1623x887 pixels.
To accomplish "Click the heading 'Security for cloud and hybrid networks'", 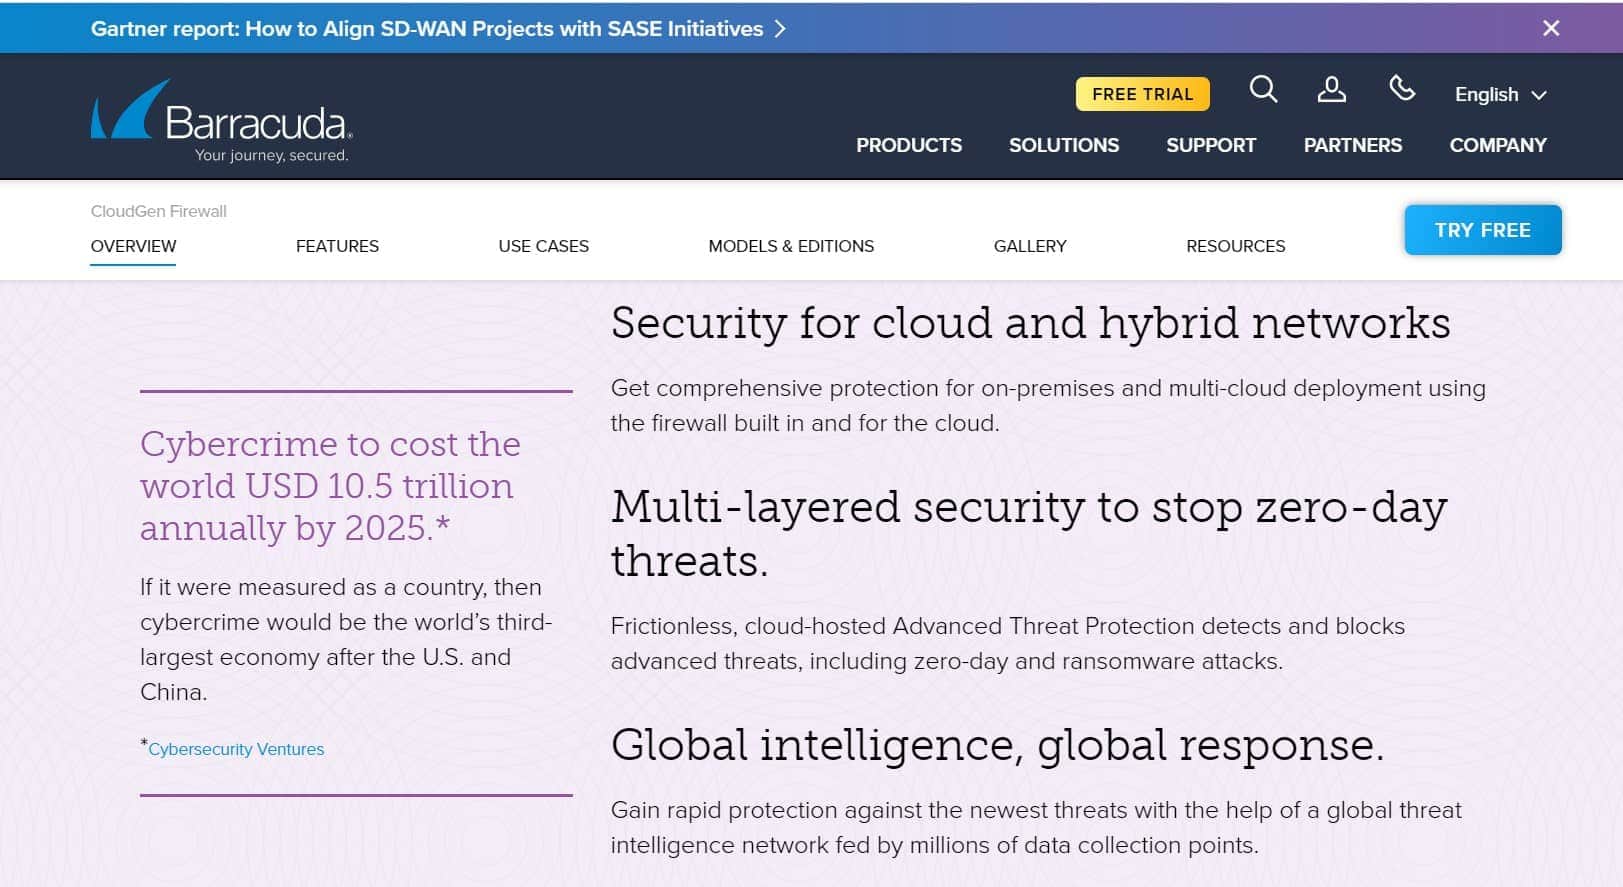I will 1030,323.
